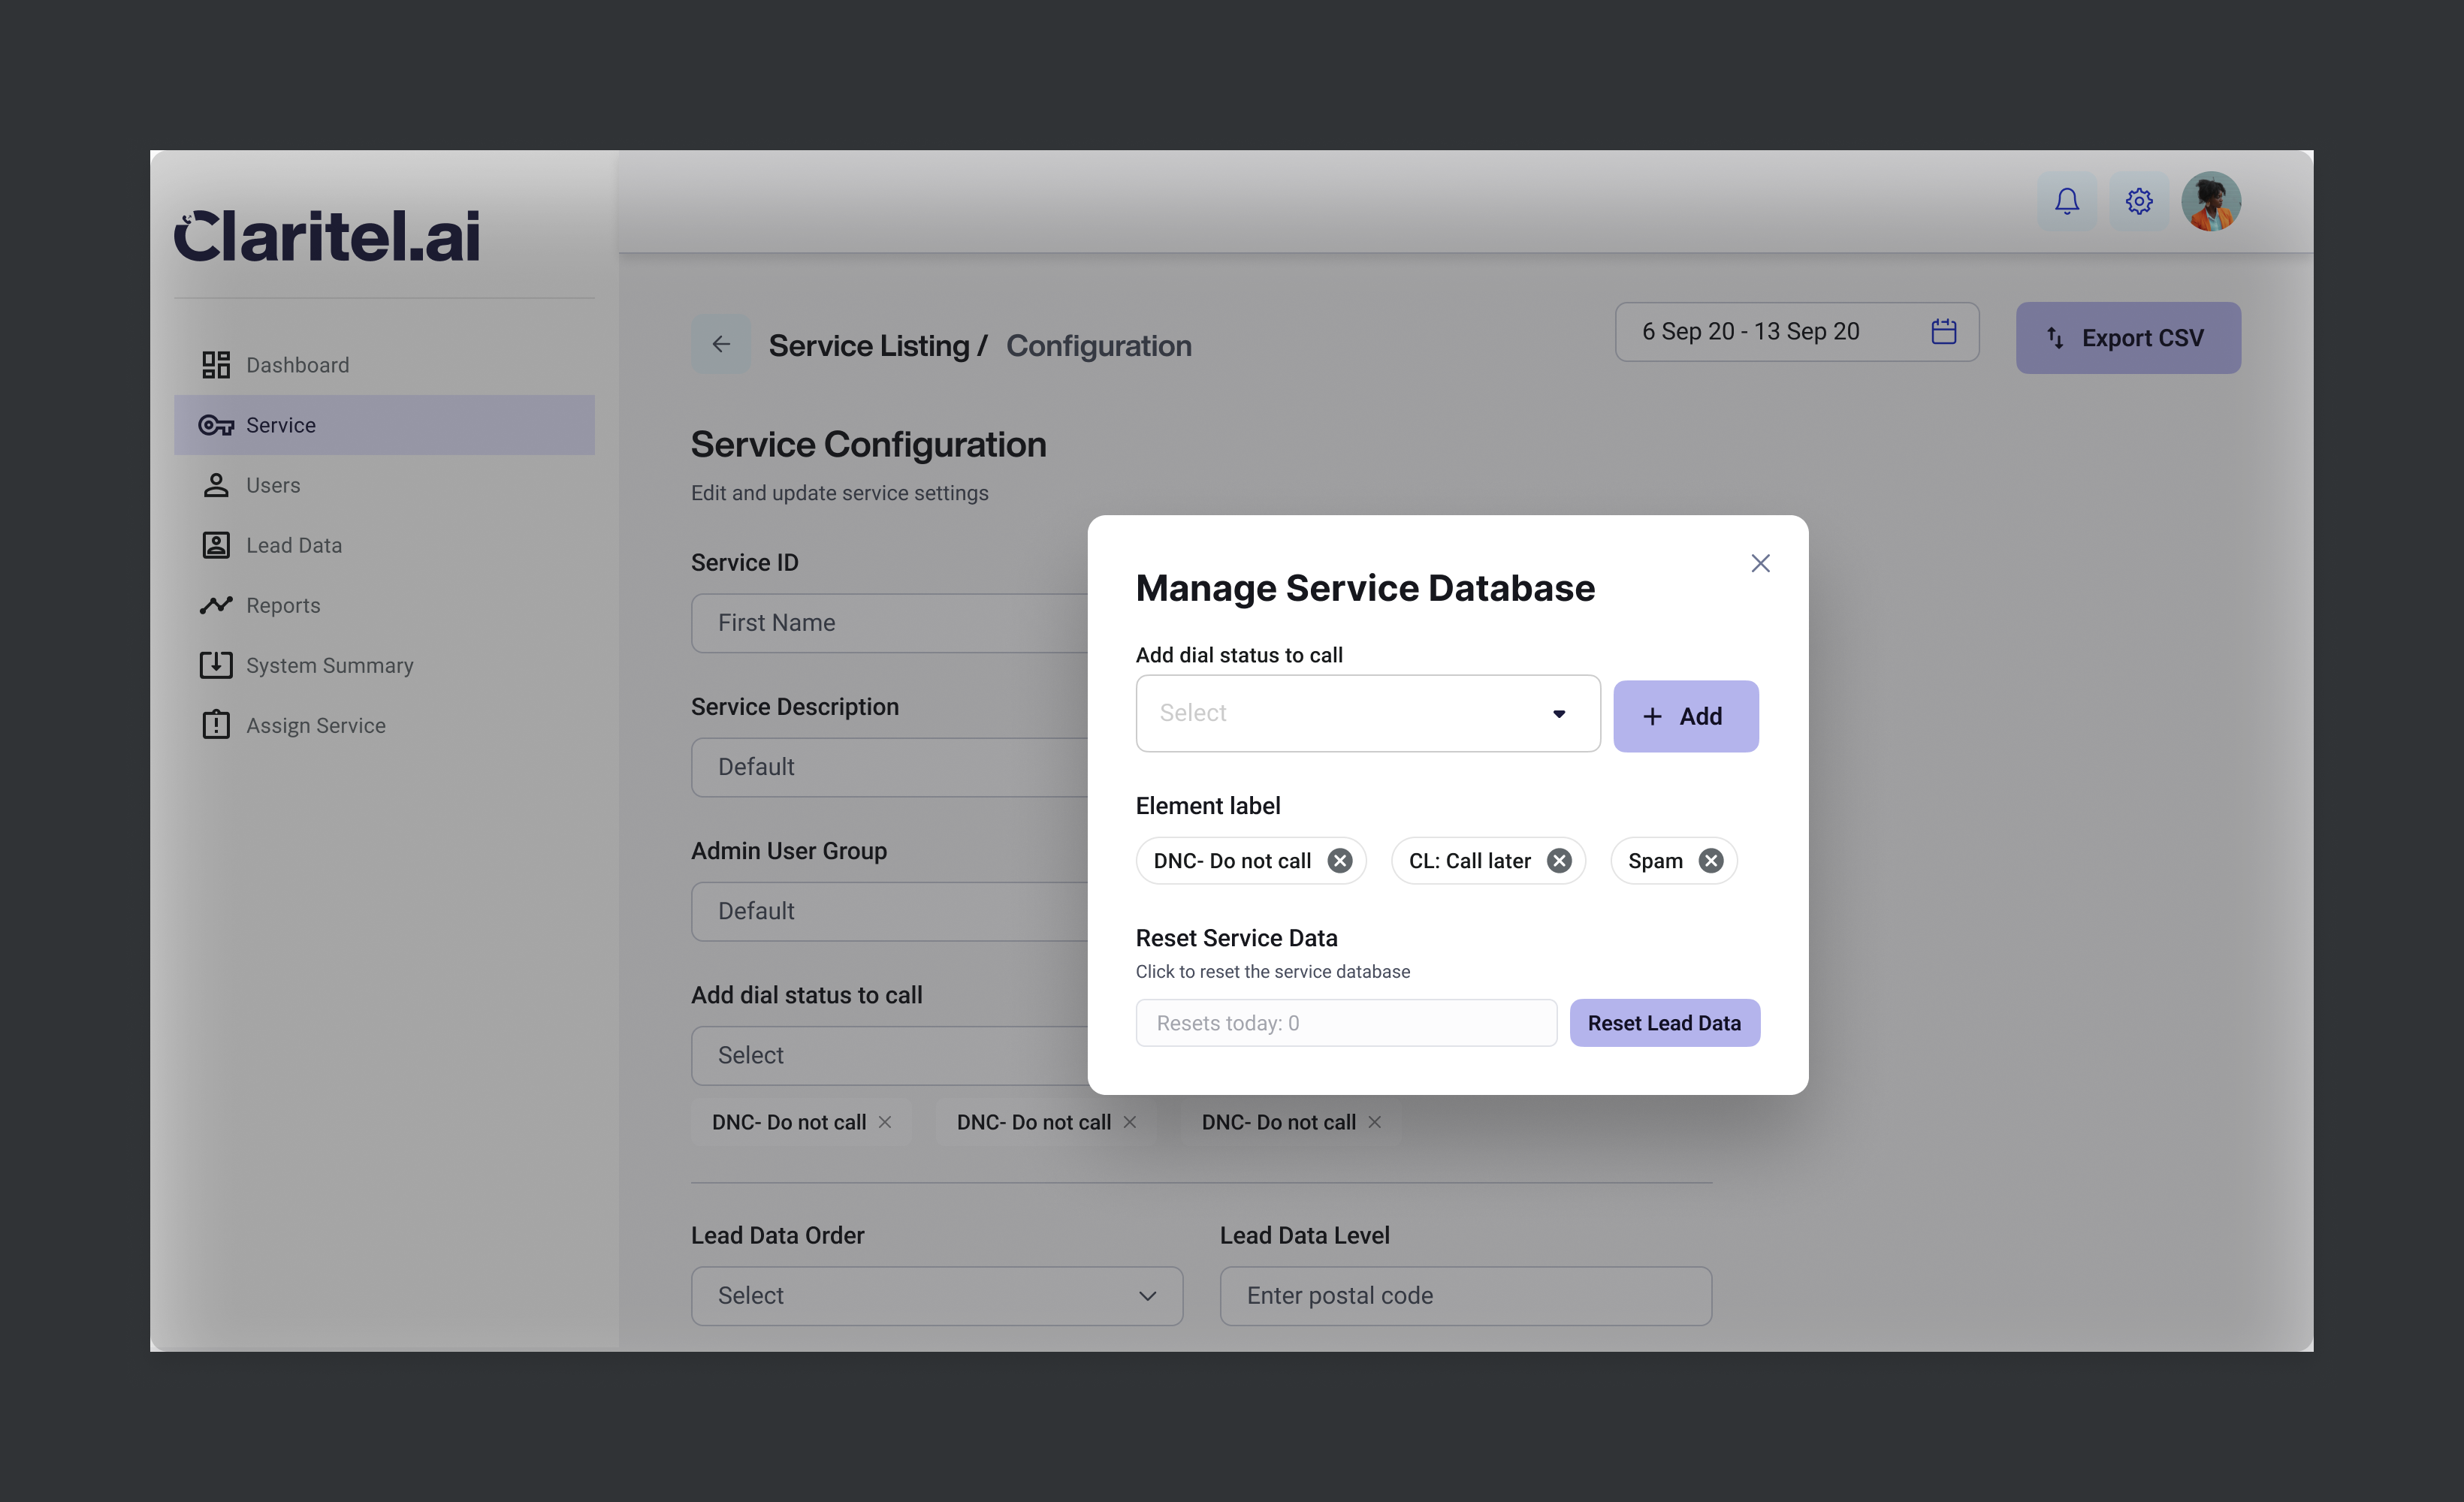Click the Export CSV button
Image resolution: width=2464 pixels, height=1502 pixels.
point(2127,338)
